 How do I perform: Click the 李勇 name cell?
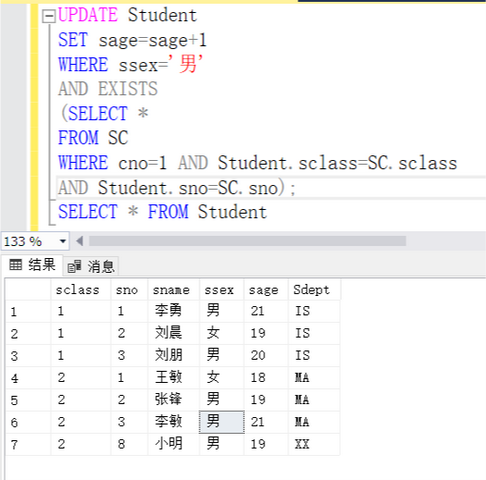pyautogui.click(x=174, y=311)
